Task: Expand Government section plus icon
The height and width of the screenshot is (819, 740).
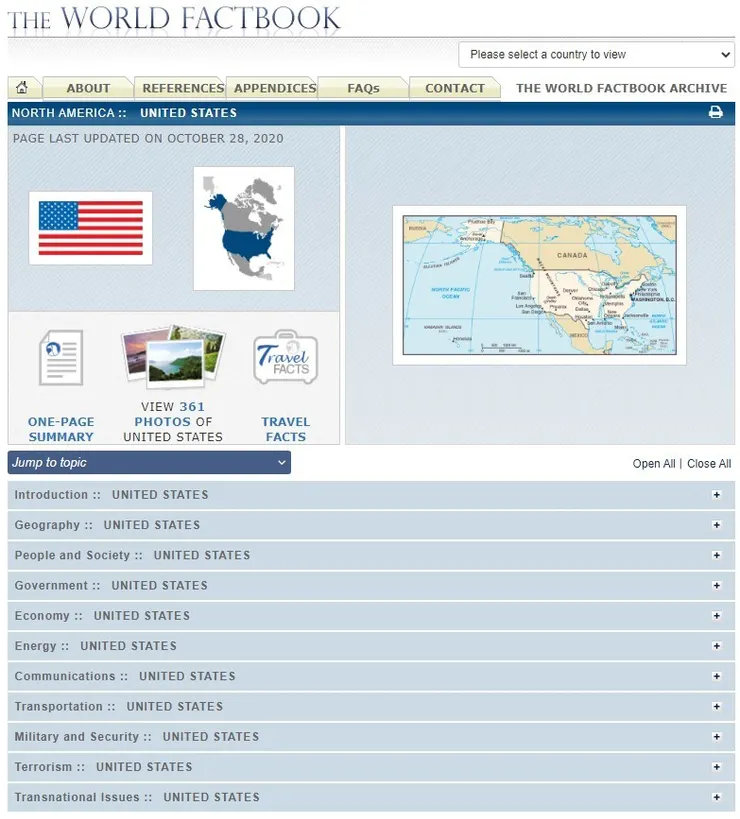Action: [x=716, y=586]
